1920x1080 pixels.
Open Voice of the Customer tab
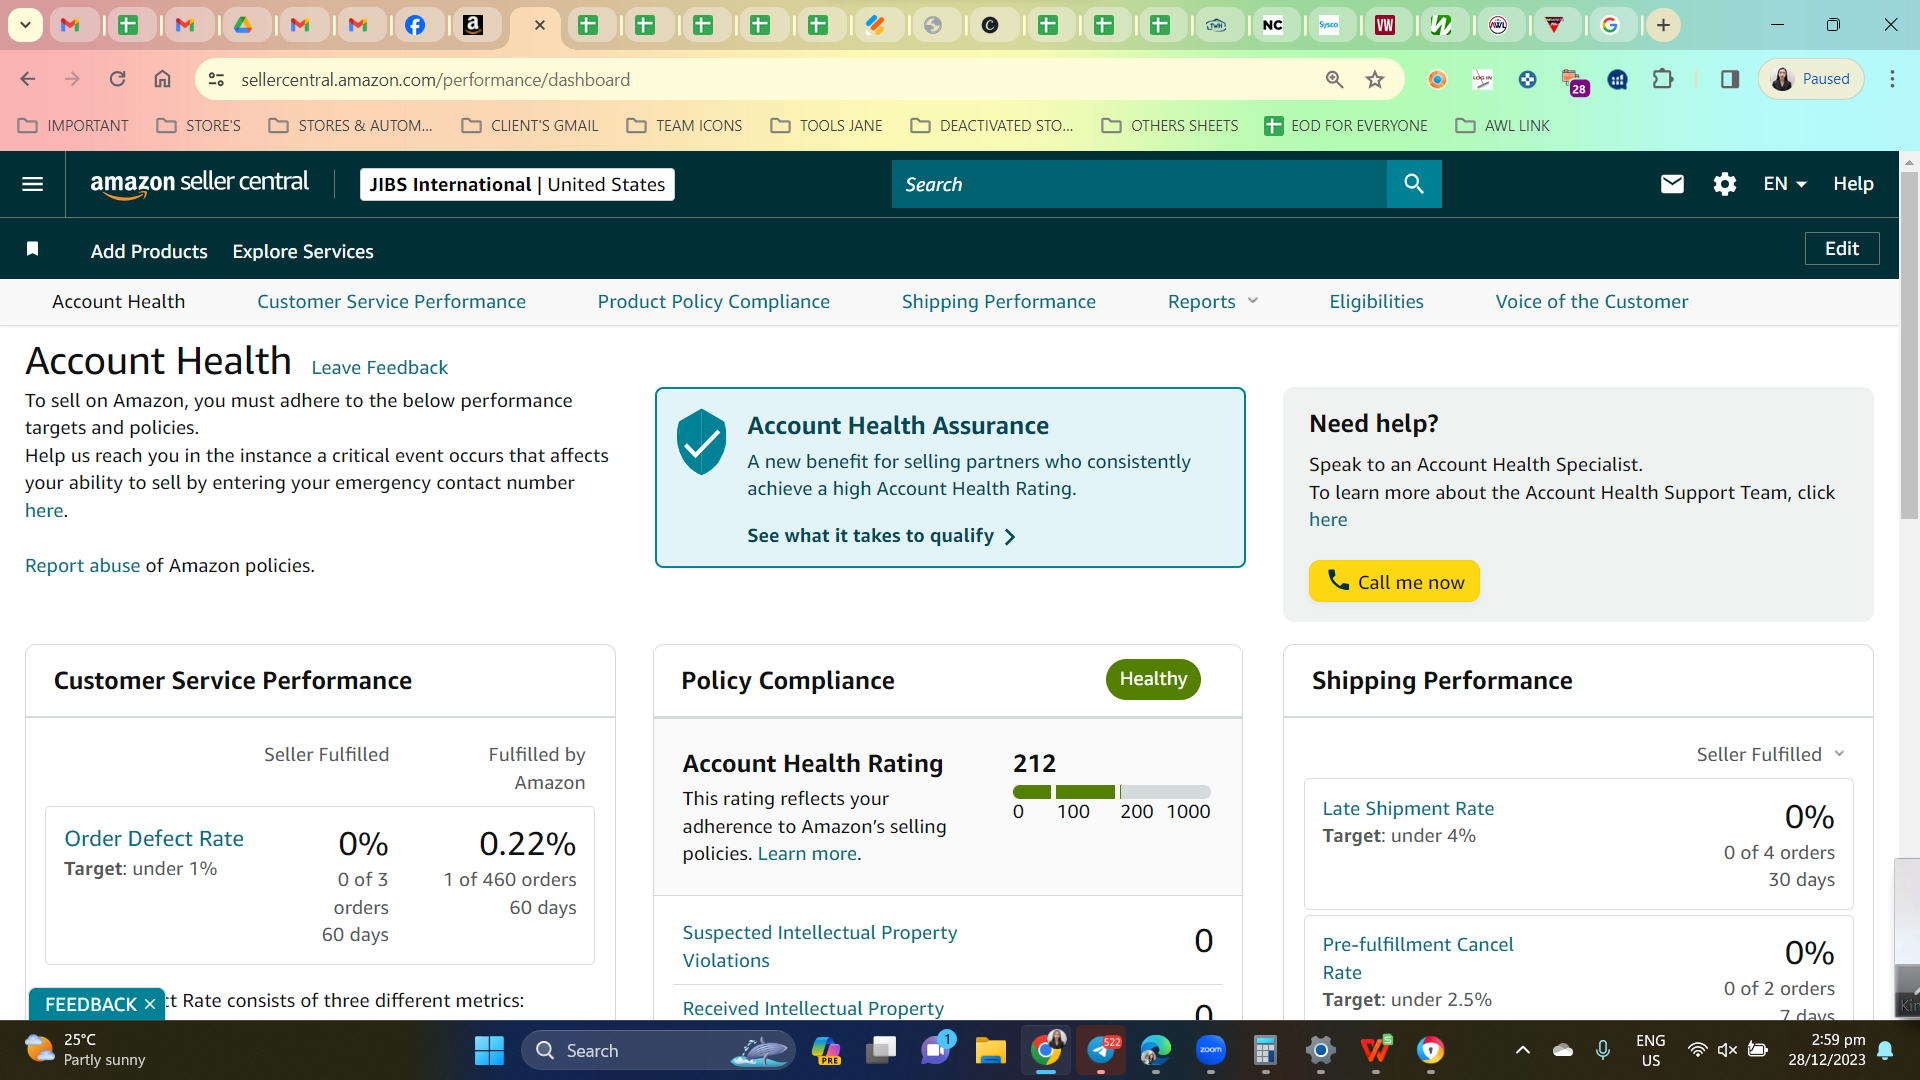[1591, 301]
